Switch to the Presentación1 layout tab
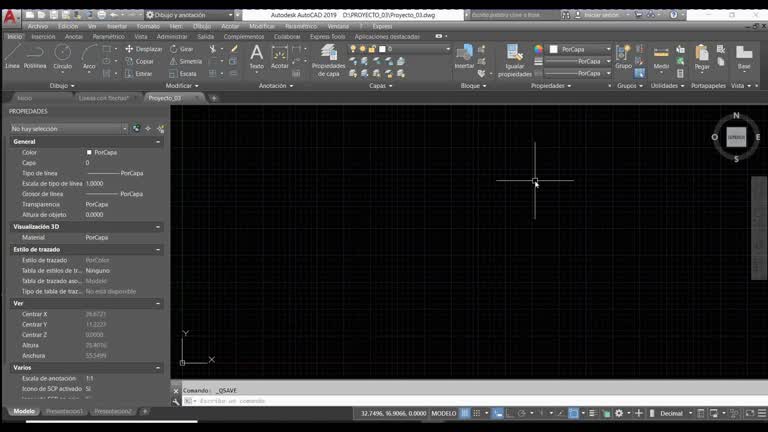The image size is (768, 432). pyautogui.click(x=64, y=411)
